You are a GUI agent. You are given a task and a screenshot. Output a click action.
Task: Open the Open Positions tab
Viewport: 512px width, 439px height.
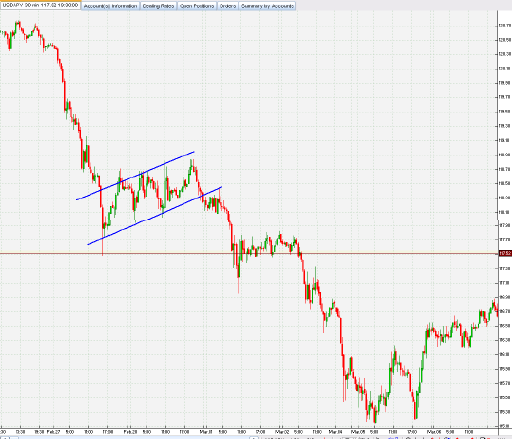coord(197,6)
